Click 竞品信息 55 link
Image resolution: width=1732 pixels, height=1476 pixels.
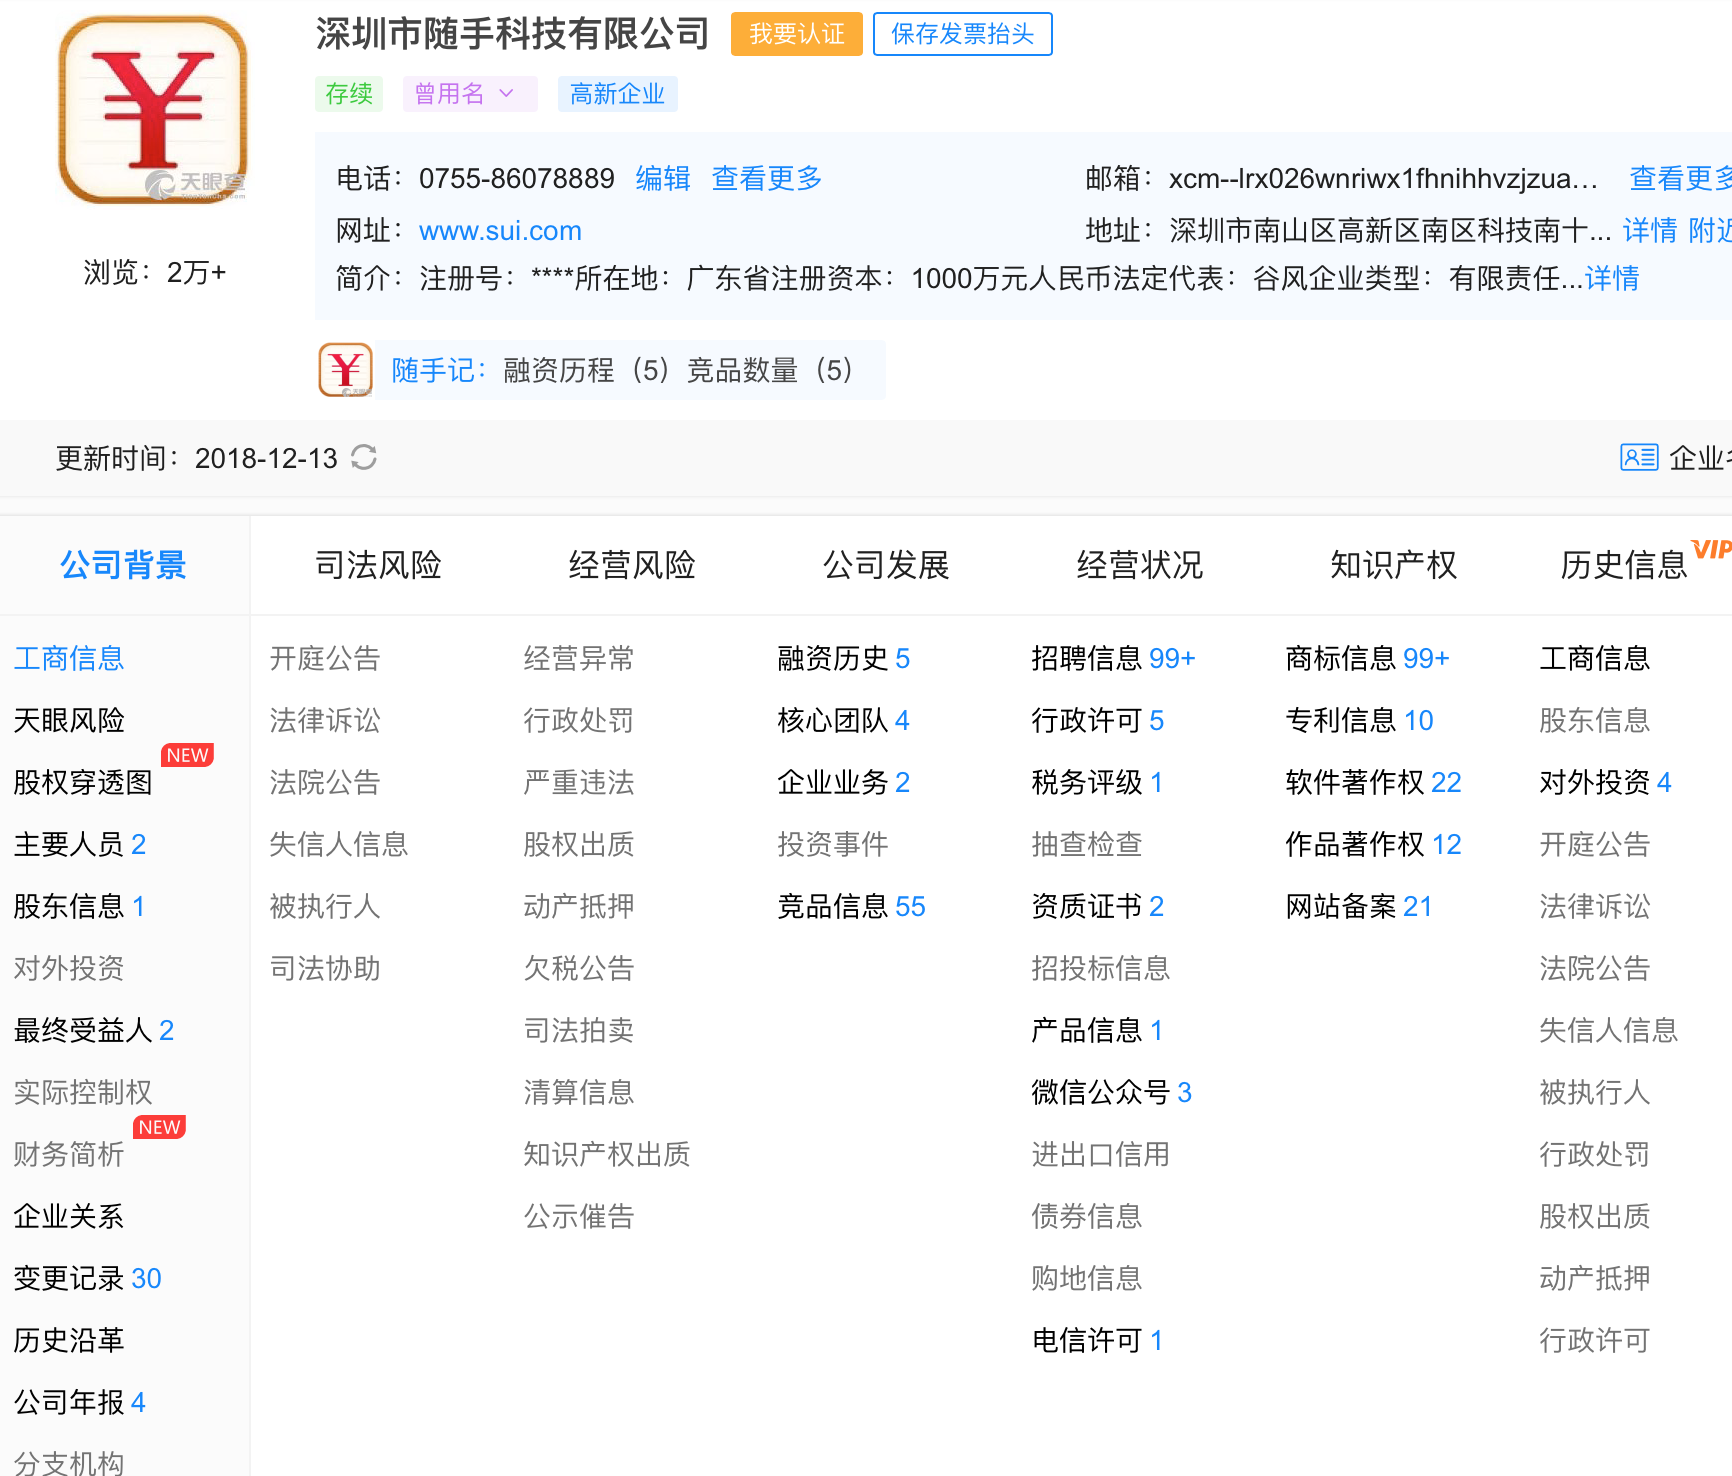[x=850, y=906]
